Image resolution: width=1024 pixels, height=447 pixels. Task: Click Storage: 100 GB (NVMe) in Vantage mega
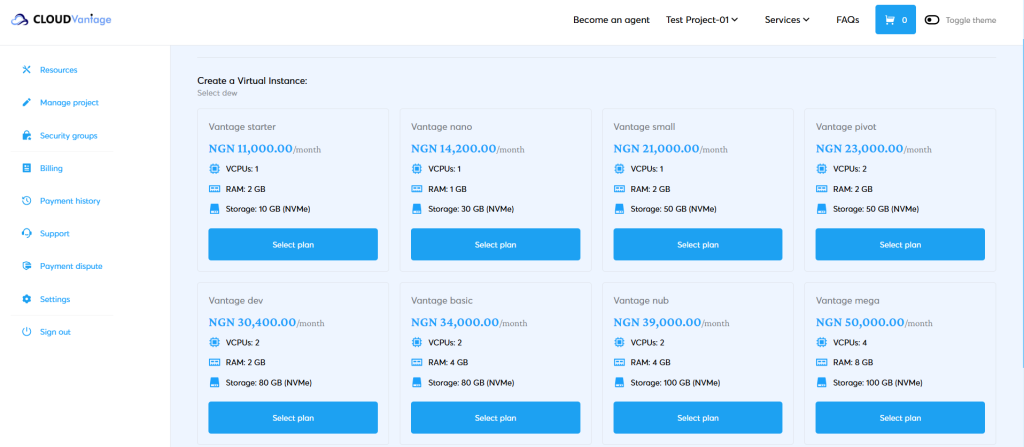click(878, 382)
